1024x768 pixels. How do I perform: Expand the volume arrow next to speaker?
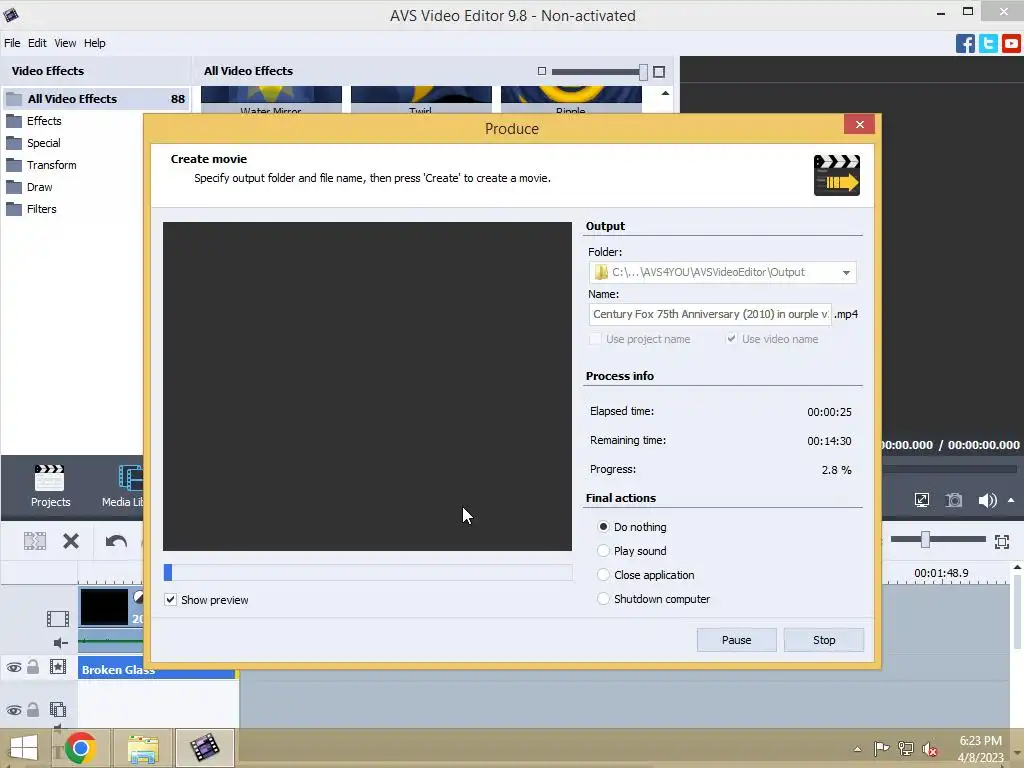pos(1011,500)
